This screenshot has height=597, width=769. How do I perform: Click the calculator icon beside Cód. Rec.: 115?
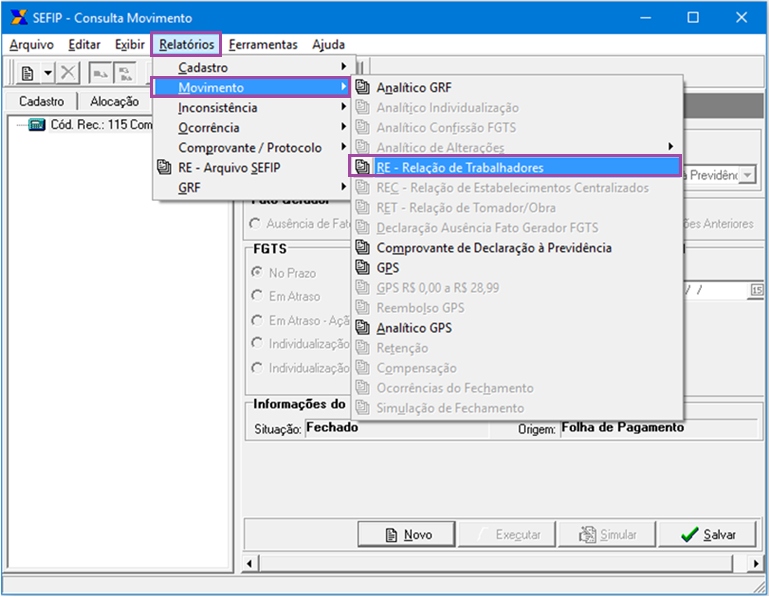point(37,125)
